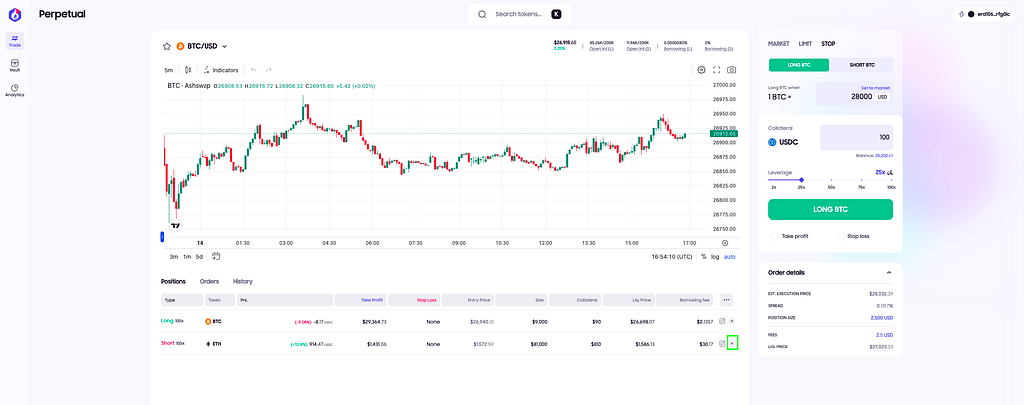Image resolution: width=1024 pixels, height=405 pixels.
Task: Select the LIMIT order tab
Action: (805, 44)
